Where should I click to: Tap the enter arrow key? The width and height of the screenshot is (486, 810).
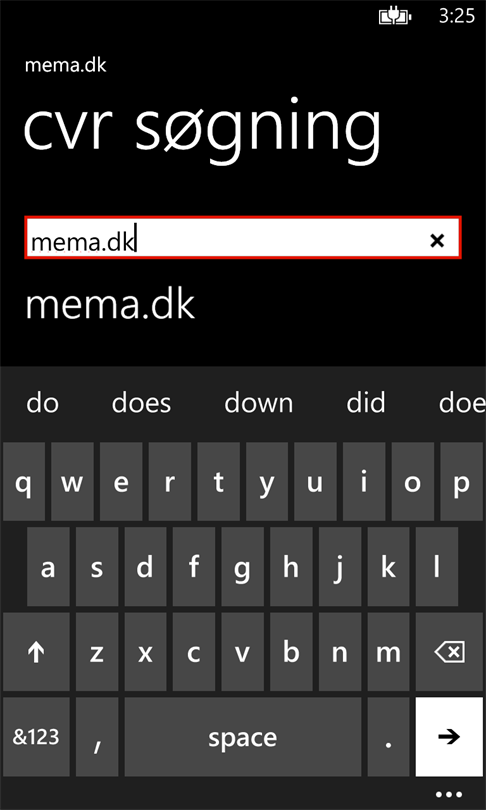449,736
